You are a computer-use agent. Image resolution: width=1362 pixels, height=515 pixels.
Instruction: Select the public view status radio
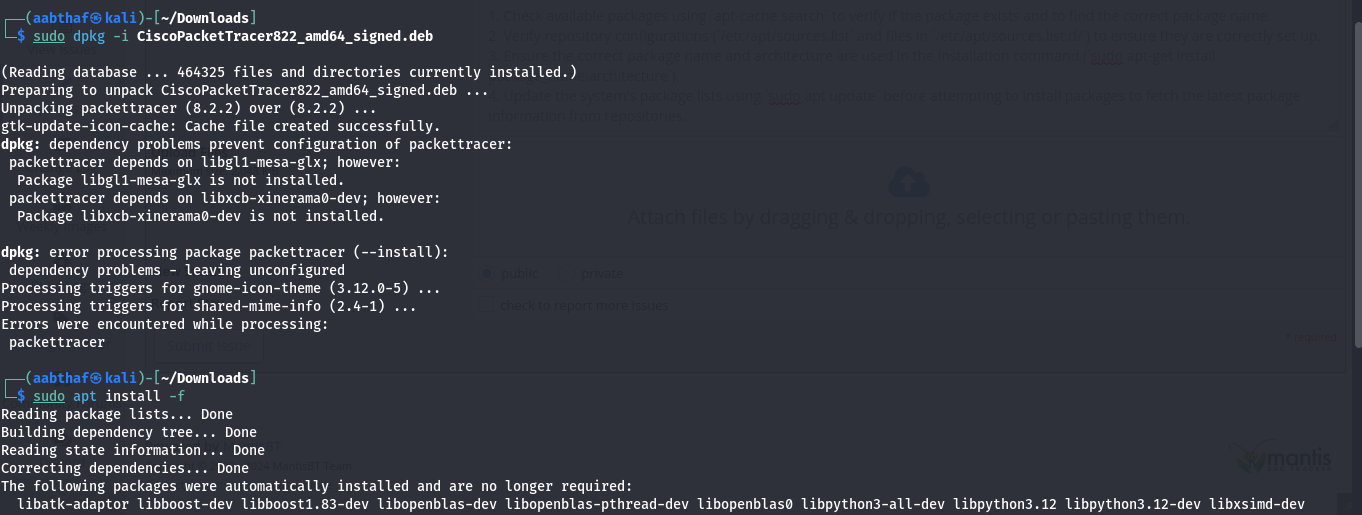[488, 273]
